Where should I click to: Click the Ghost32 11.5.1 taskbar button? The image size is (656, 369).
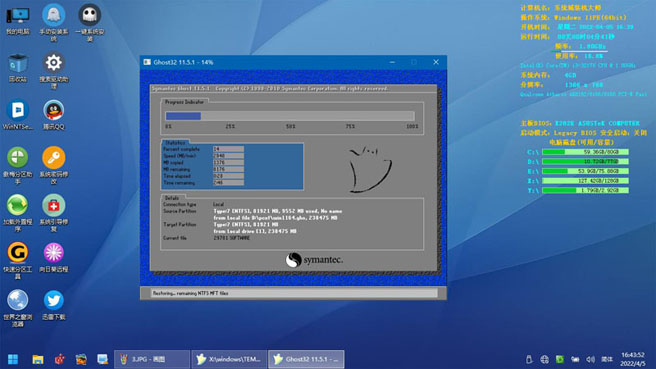pyautogui.click(x=306, y=359)
